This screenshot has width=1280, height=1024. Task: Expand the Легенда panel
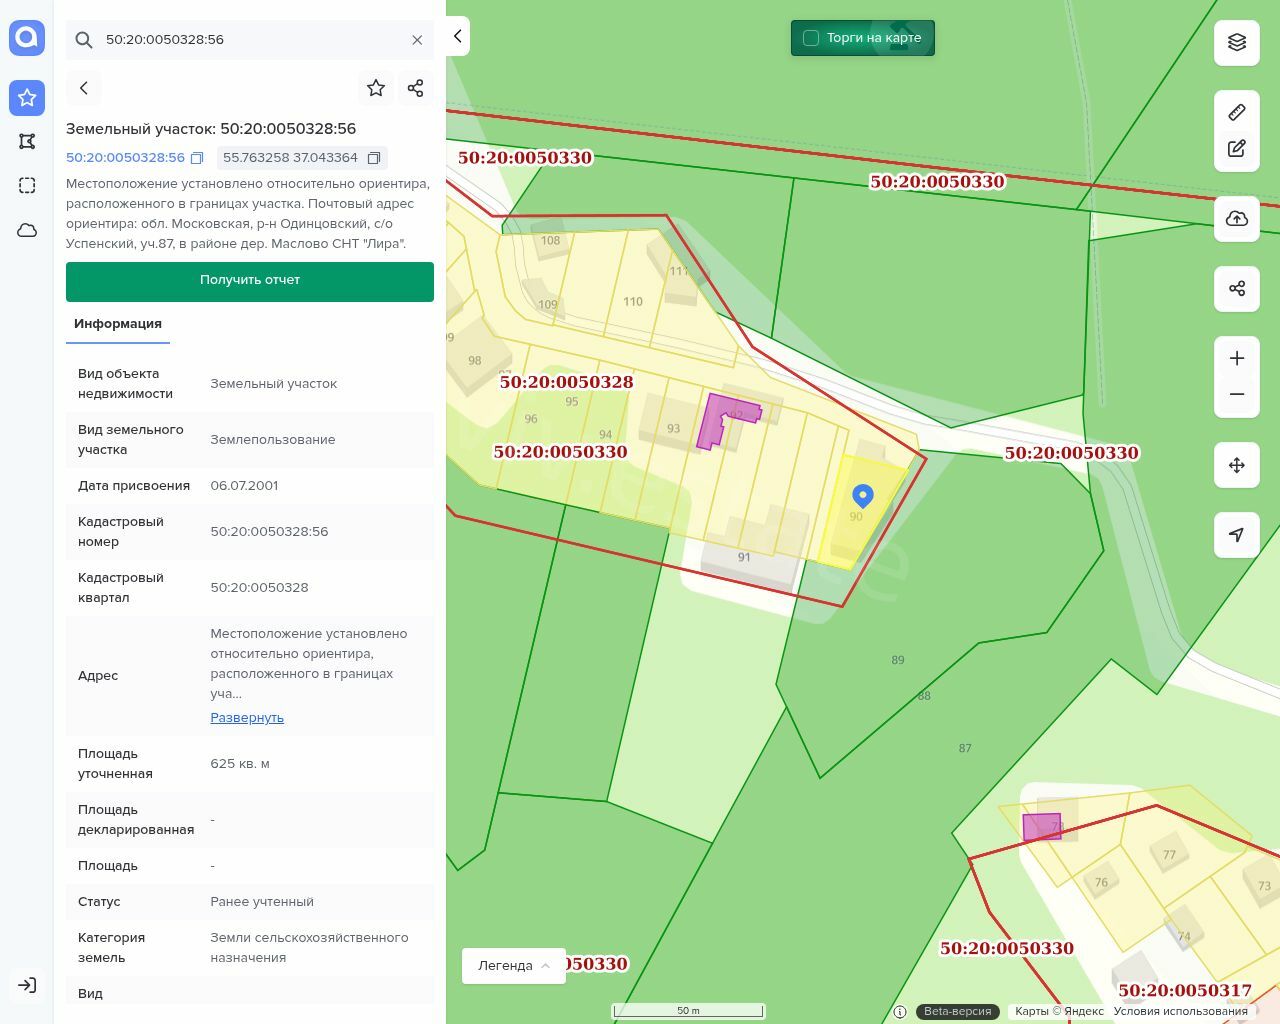[514, 965]
